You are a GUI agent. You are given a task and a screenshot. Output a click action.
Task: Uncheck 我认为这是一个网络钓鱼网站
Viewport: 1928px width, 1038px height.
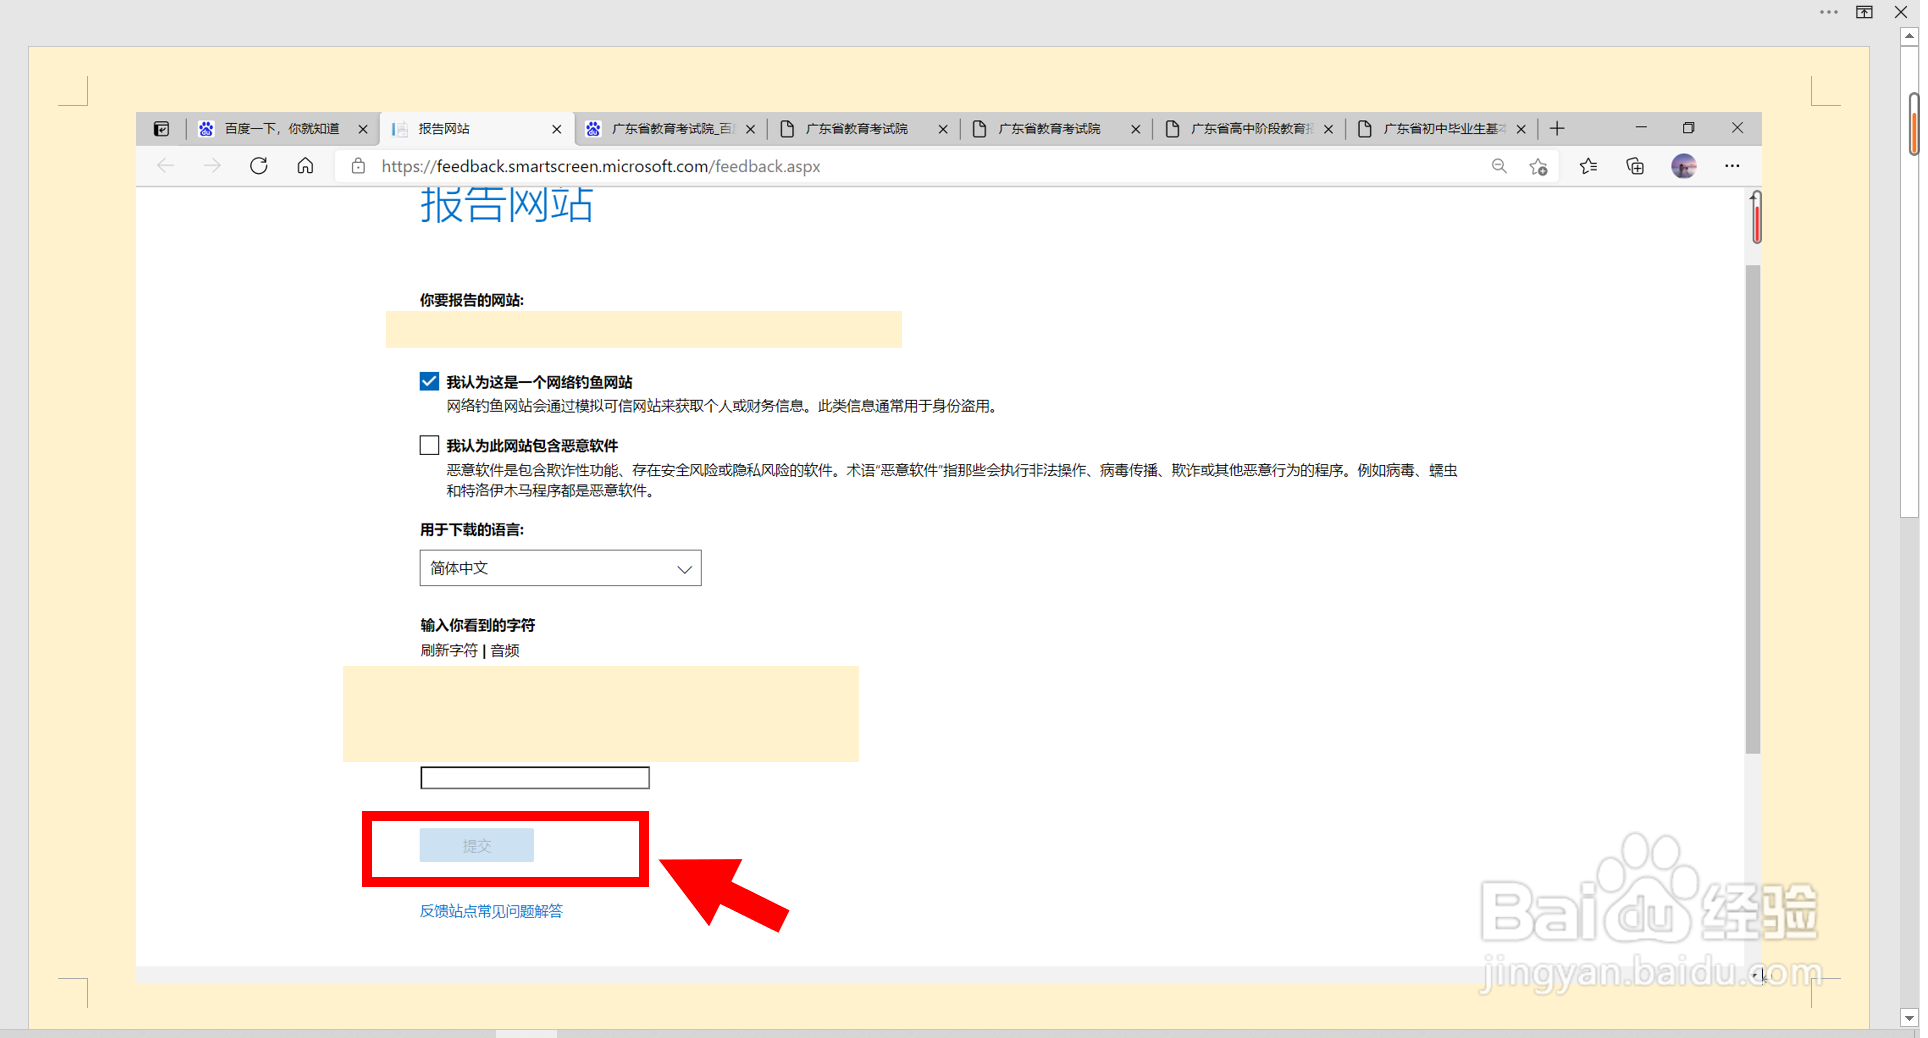tap(429, 381)
